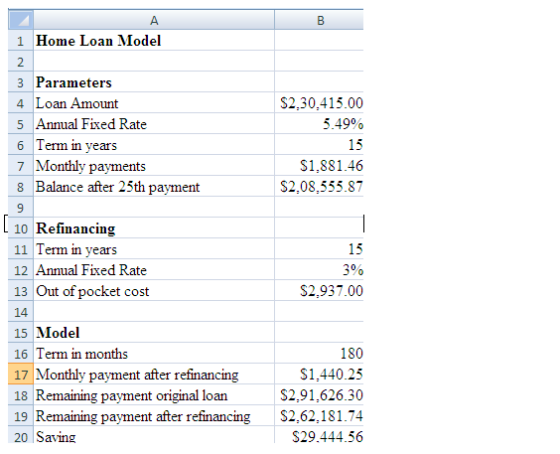Select 'Remaining payment original loan' cell
Screen dimensions: 560x454
[x=154, y=395]
